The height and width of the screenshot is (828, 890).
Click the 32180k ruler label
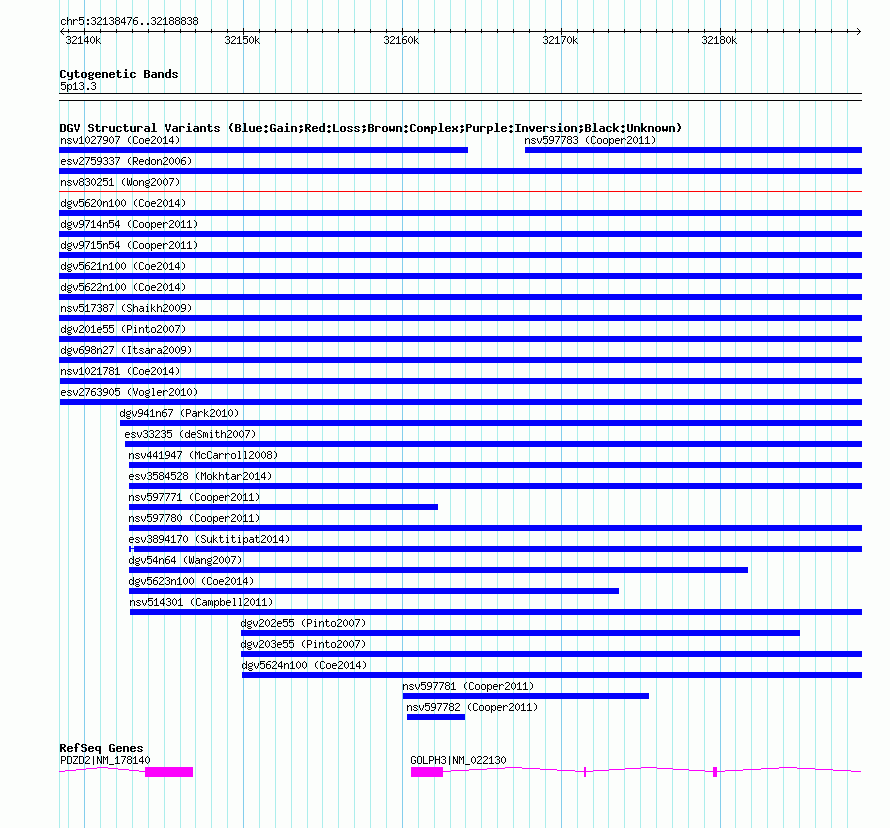point(719,40)
